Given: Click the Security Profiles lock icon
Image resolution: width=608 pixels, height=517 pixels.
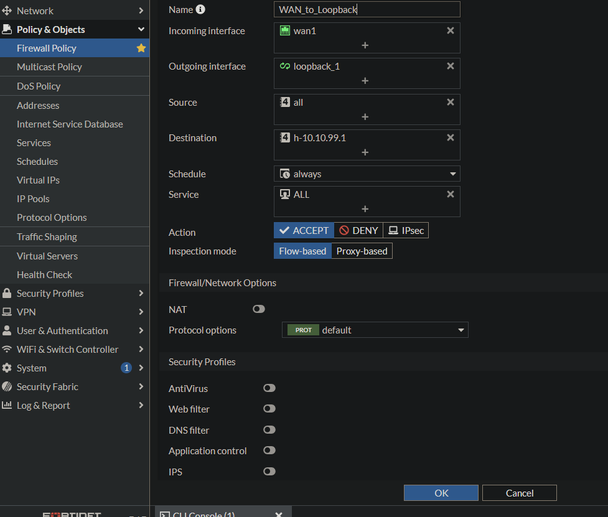Looking at the screenshot, I should pos(7,293).
